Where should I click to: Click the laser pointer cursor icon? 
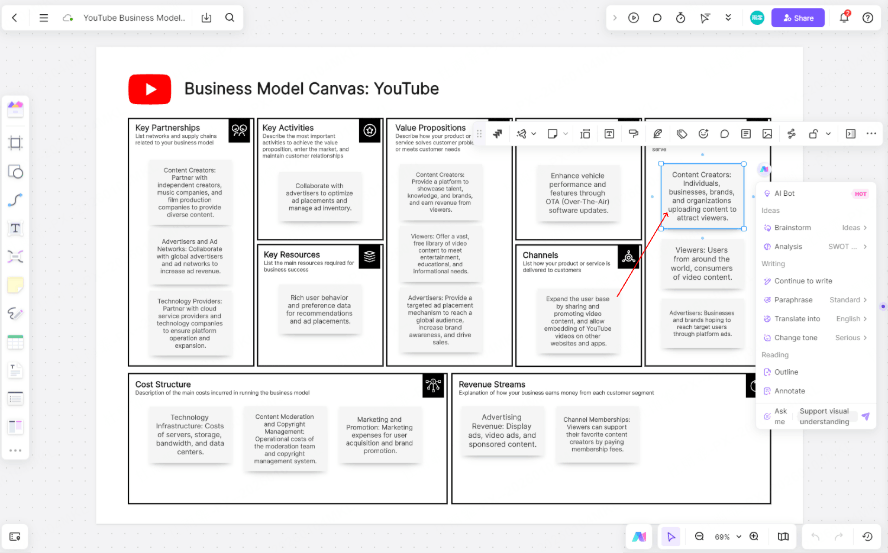click(x=705, y=18)
